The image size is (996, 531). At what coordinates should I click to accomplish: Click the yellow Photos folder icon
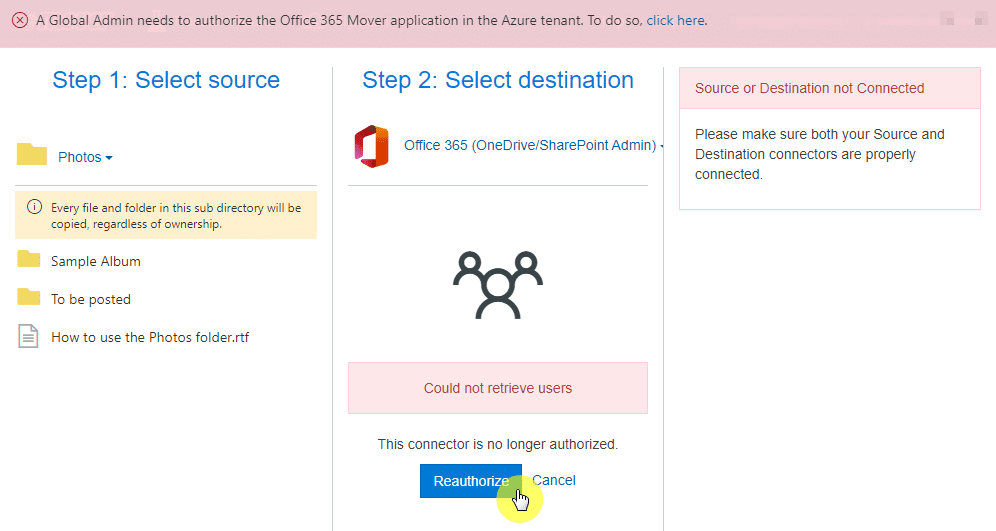[32, 154]
